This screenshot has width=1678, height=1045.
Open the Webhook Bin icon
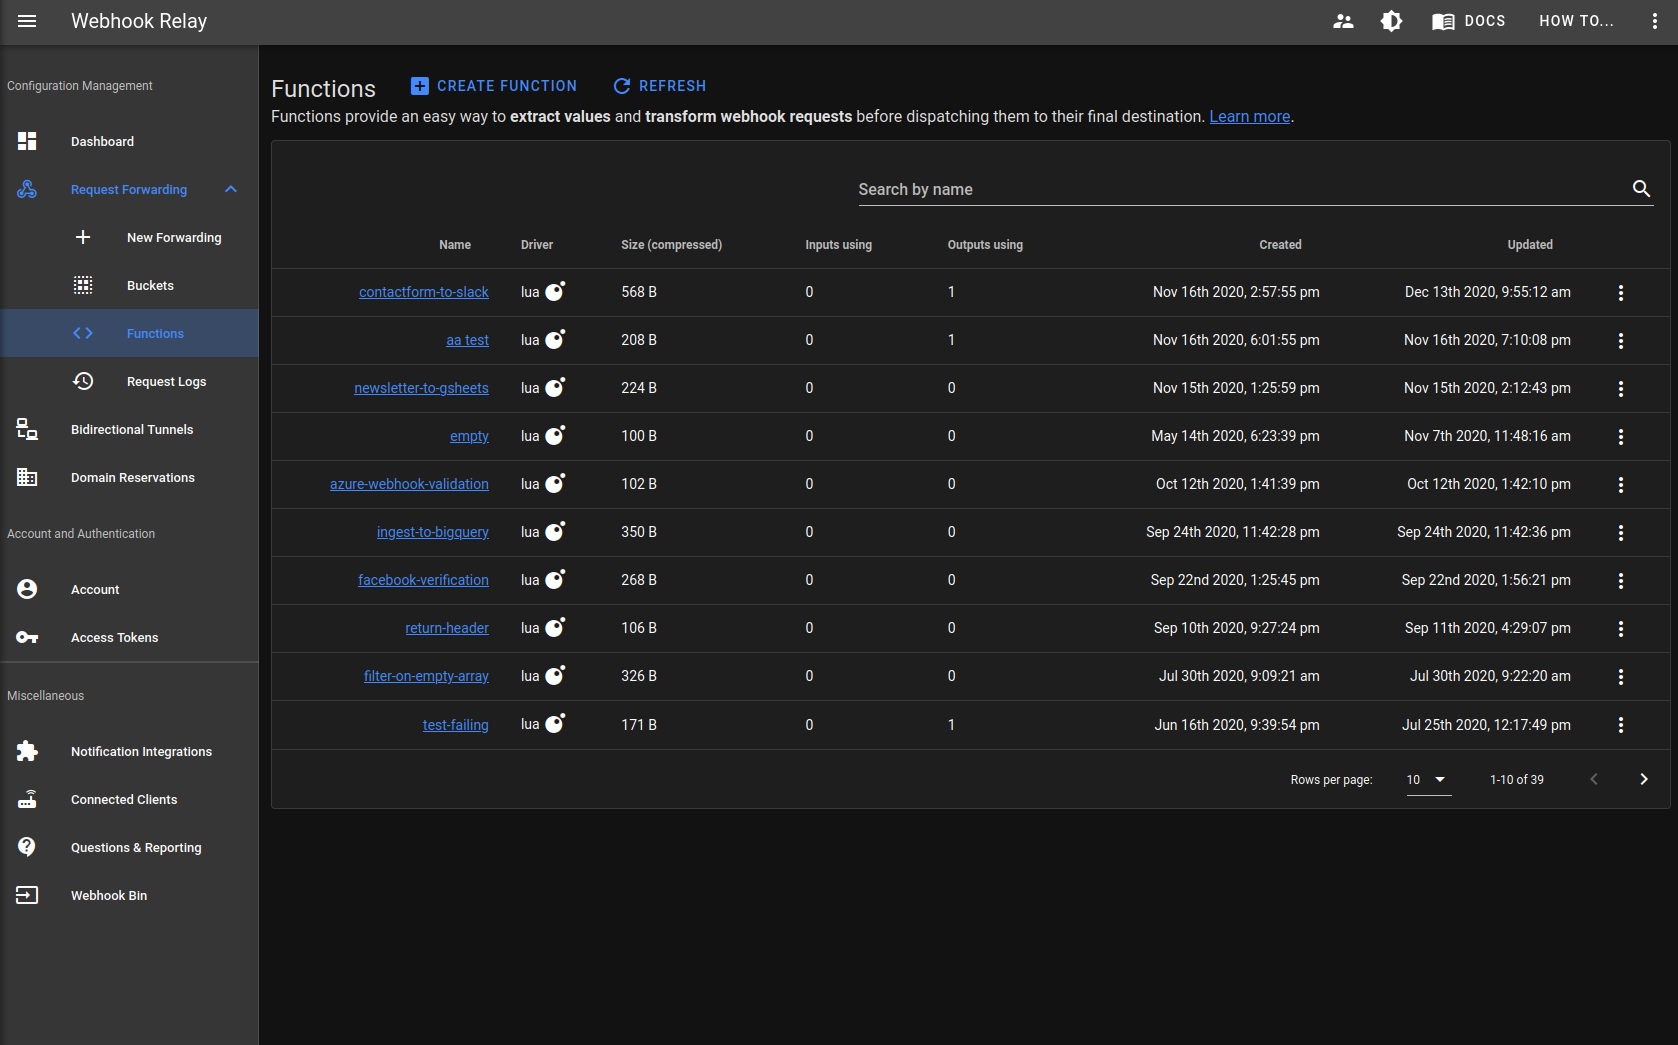pos(26,895)
